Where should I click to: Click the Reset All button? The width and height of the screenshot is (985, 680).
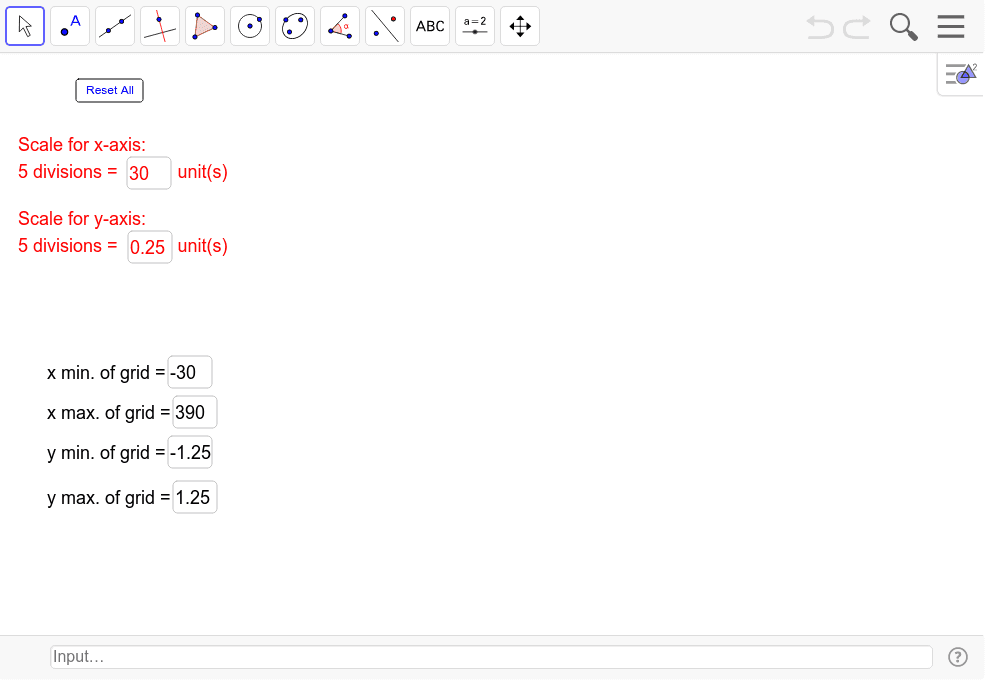pos(109,90)
